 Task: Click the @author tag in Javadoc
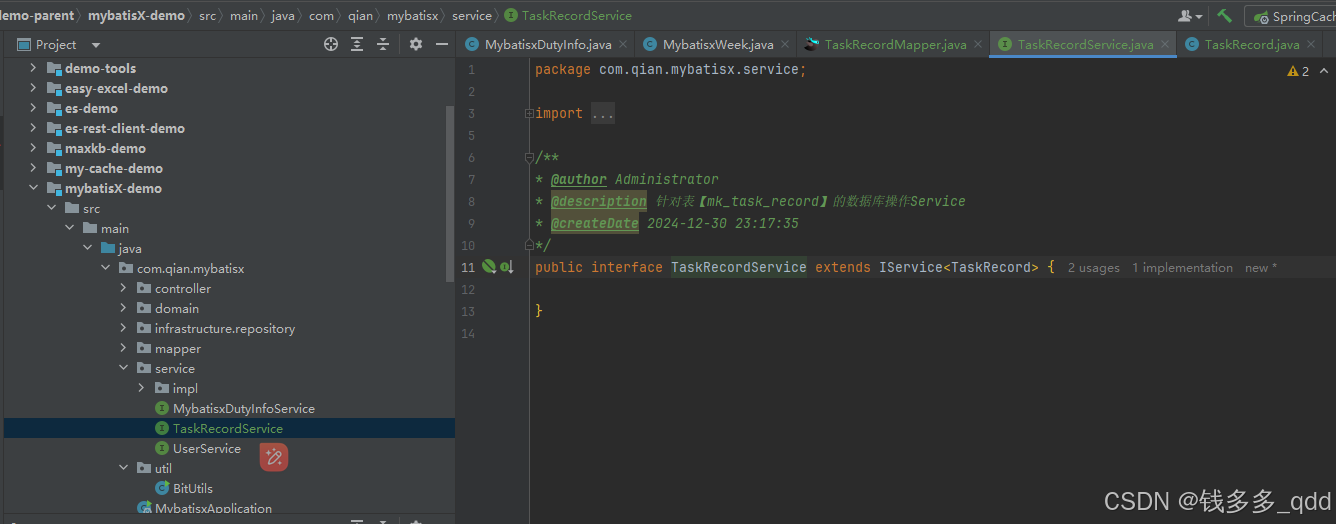578,179
